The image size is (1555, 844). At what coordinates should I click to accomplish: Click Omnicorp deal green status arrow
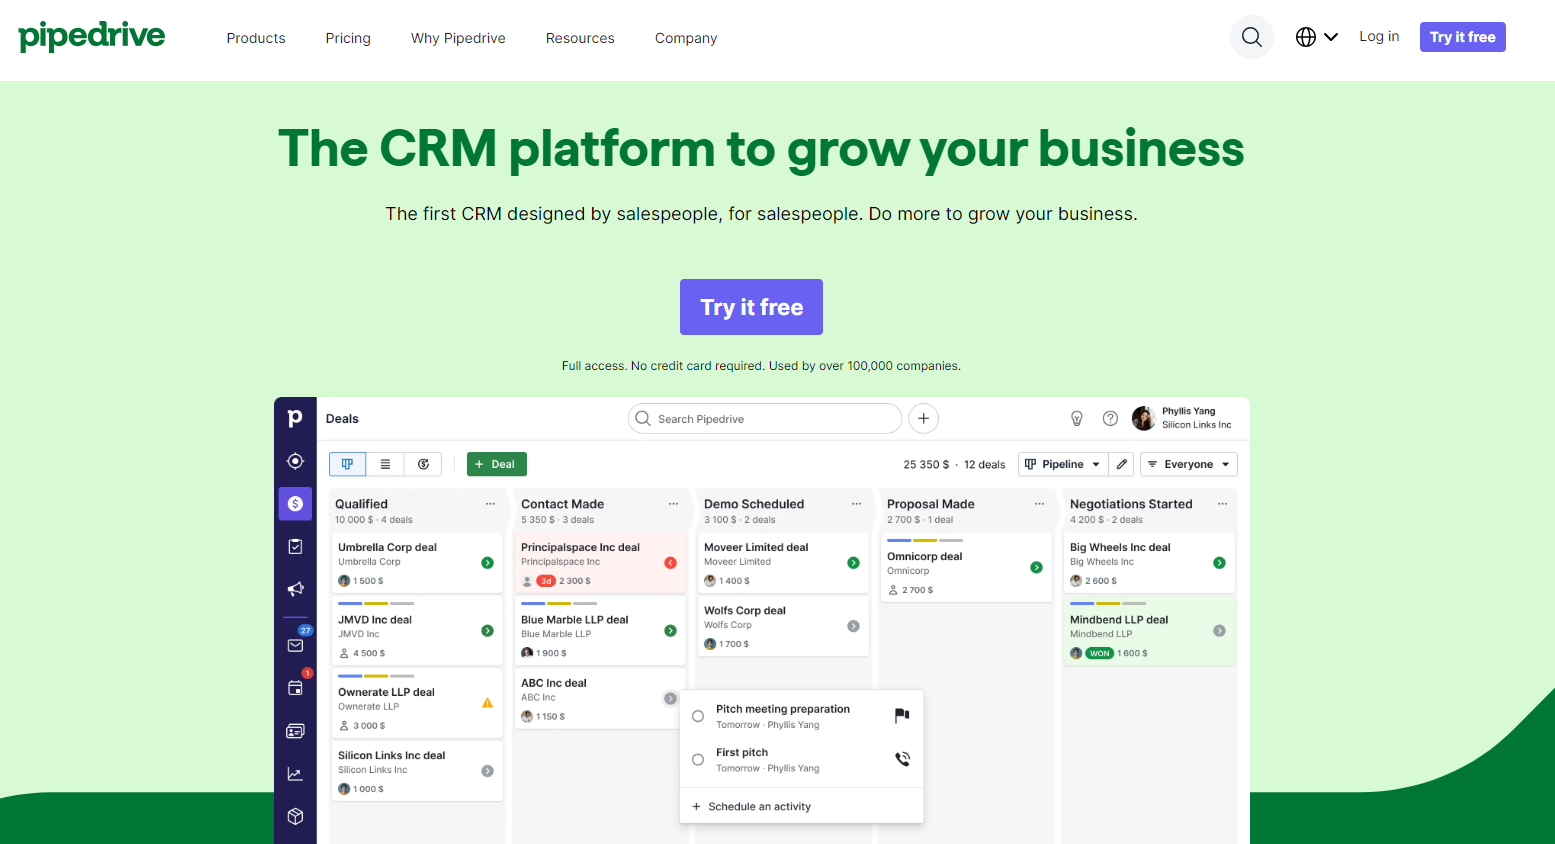coord(1036,567)
